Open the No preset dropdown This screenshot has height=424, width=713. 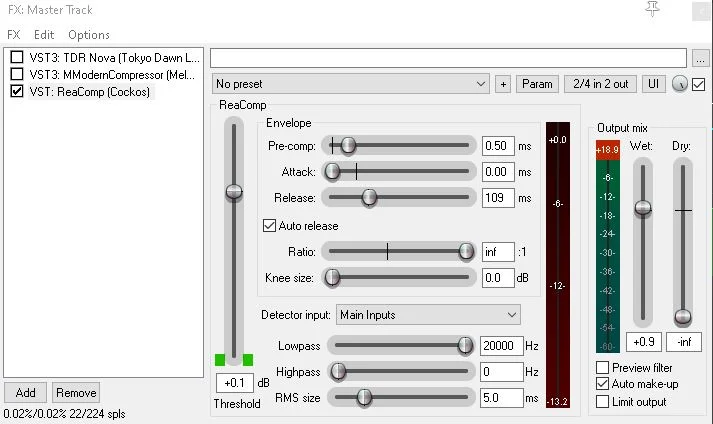[350, 84]
